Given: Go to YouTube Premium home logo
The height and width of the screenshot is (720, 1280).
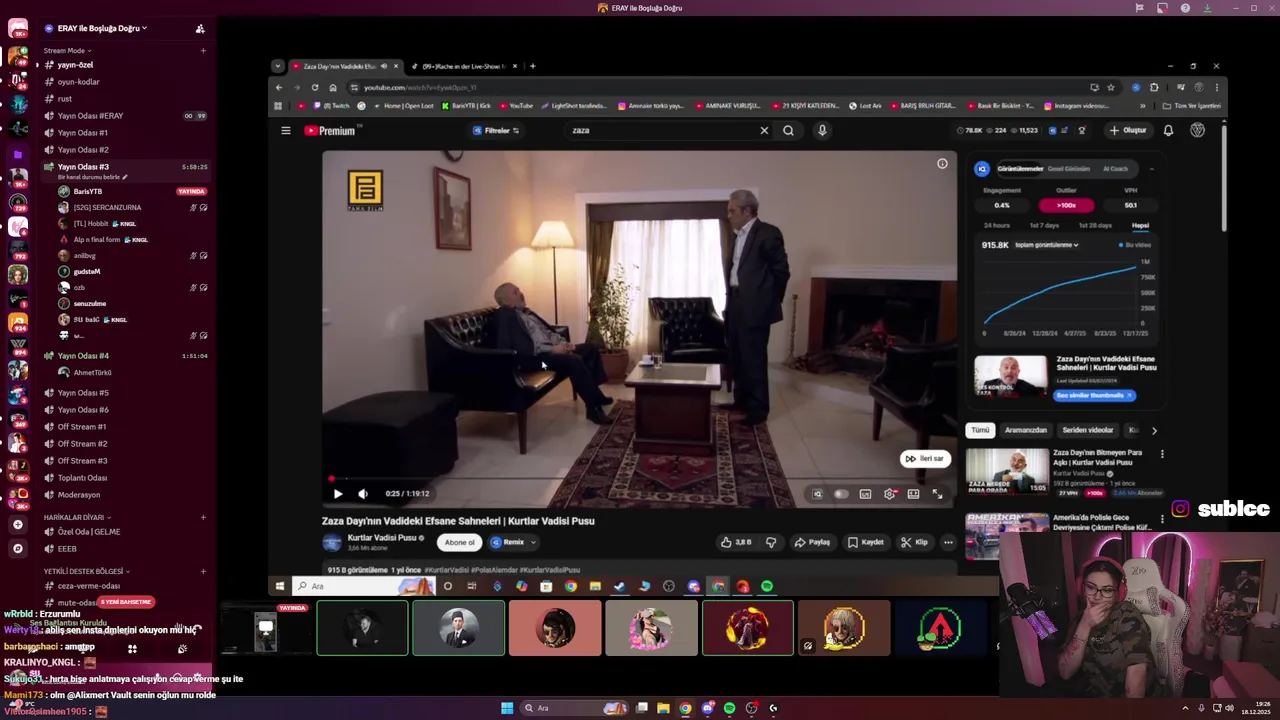Looking at the screenshot, I should (x=330, y=130).
